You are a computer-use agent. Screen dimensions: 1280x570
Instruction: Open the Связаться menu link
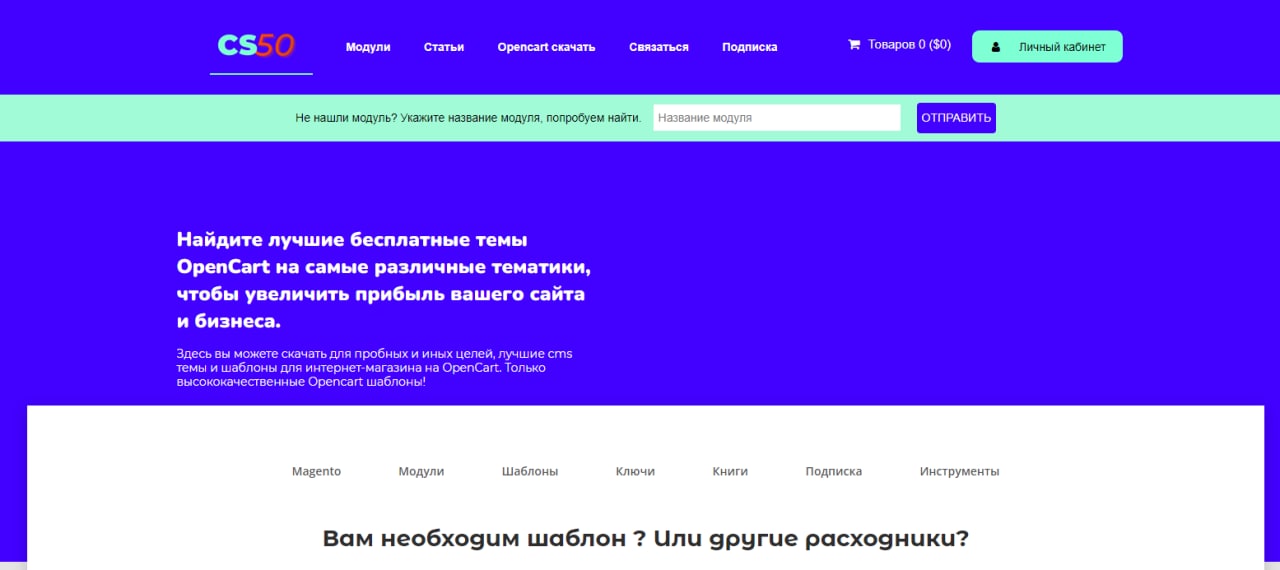[x=659, y=47]
